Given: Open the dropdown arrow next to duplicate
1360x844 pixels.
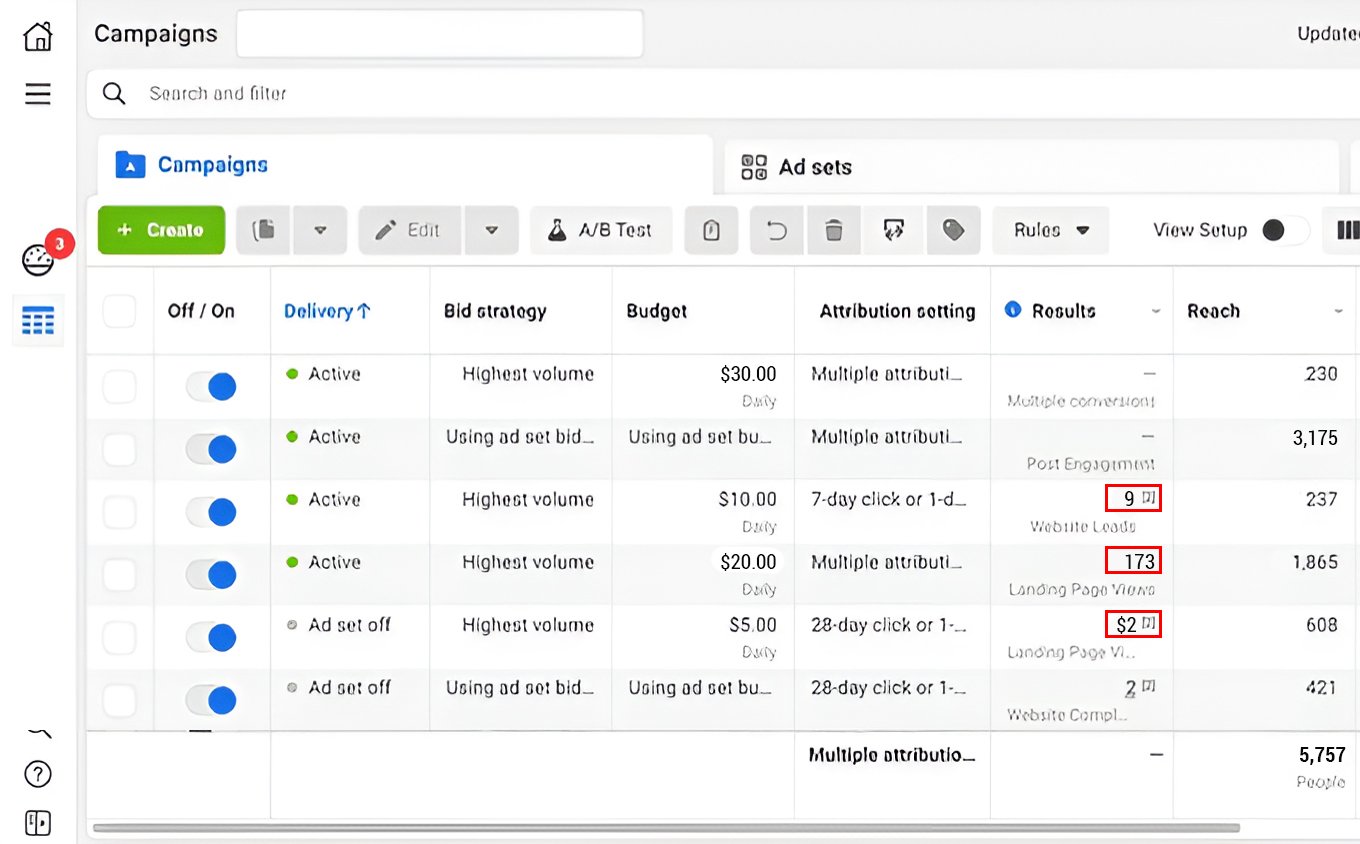Looking at the screenshot, I should (321, 230).
